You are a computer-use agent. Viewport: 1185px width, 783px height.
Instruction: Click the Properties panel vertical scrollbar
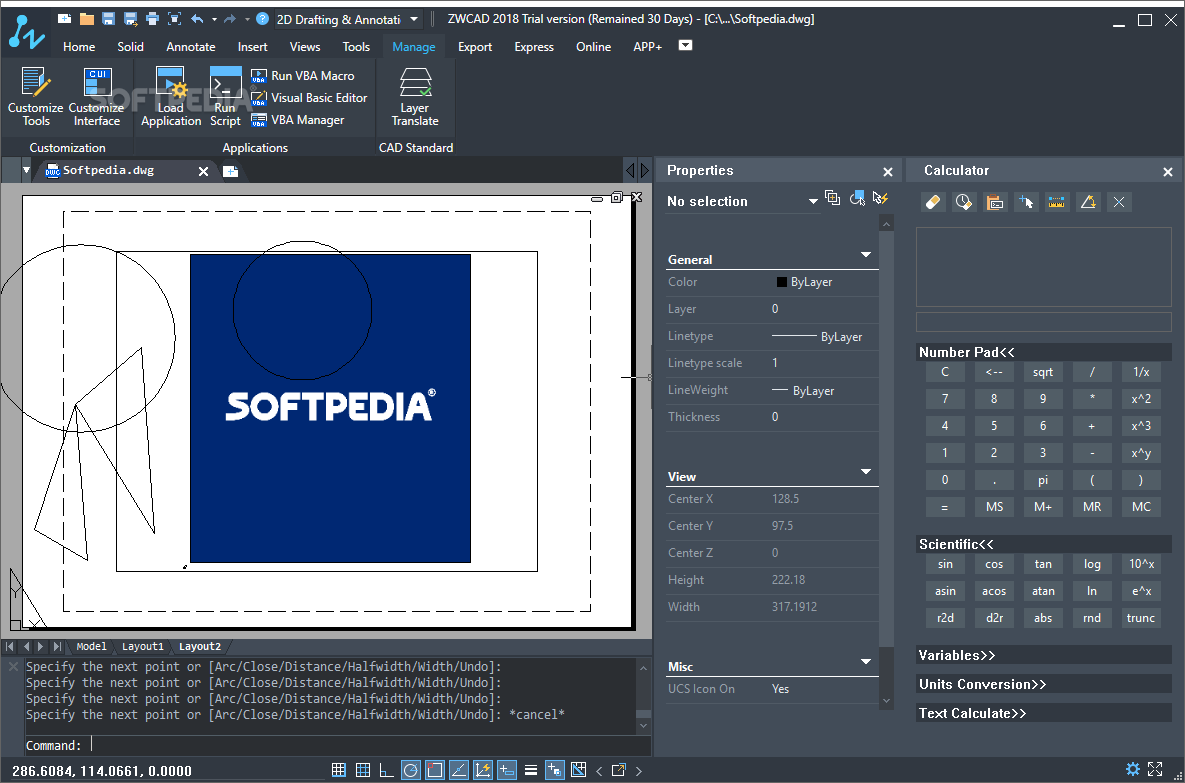click(887, 461)
